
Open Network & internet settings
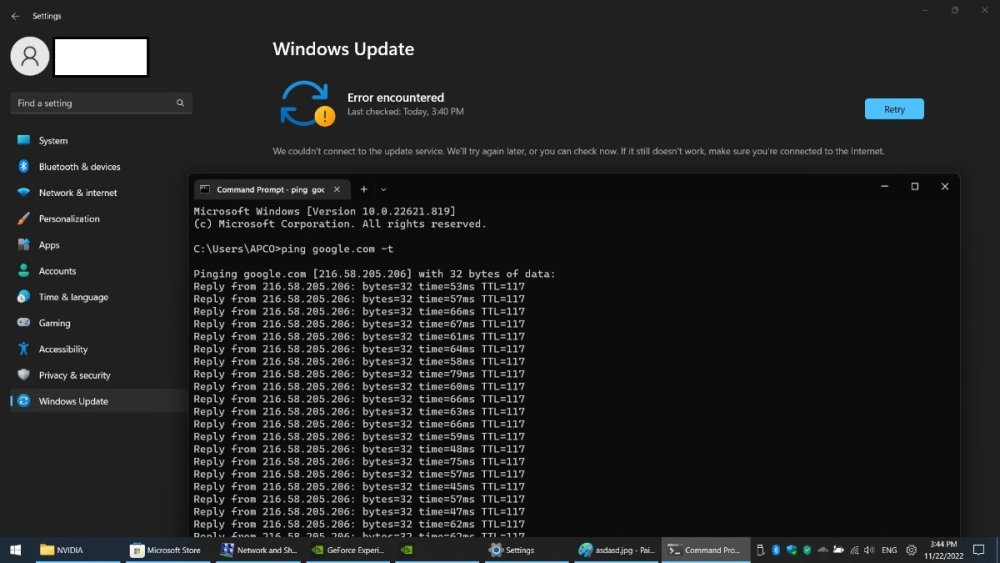click(99, 193)
